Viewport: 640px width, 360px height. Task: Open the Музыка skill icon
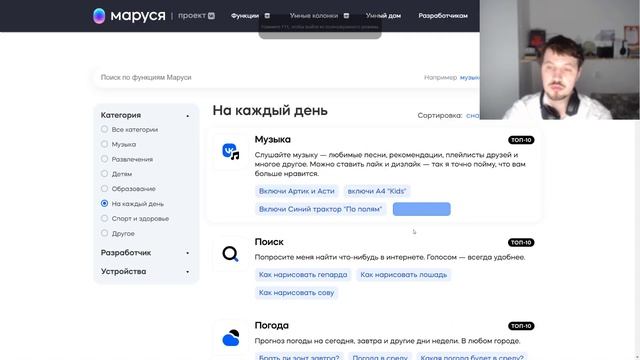(x=231, y=151)
